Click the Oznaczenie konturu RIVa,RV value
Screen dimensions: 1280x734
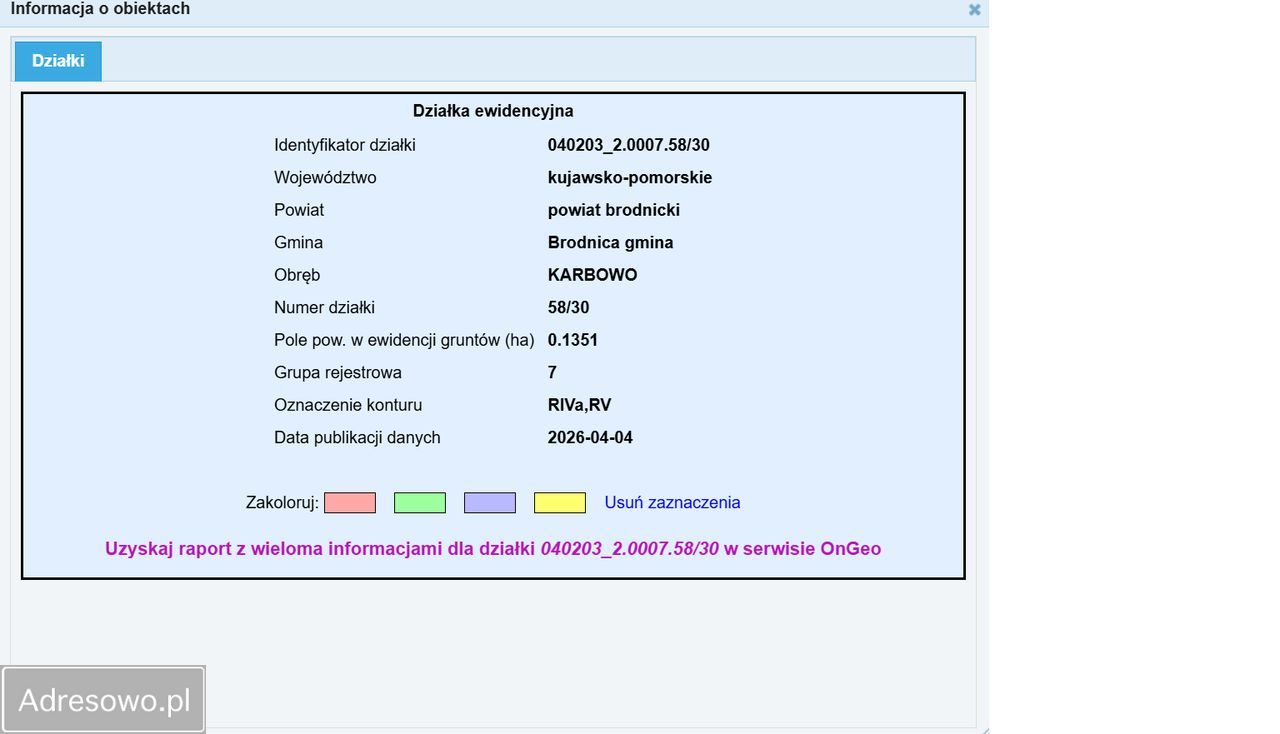(580, 405)
